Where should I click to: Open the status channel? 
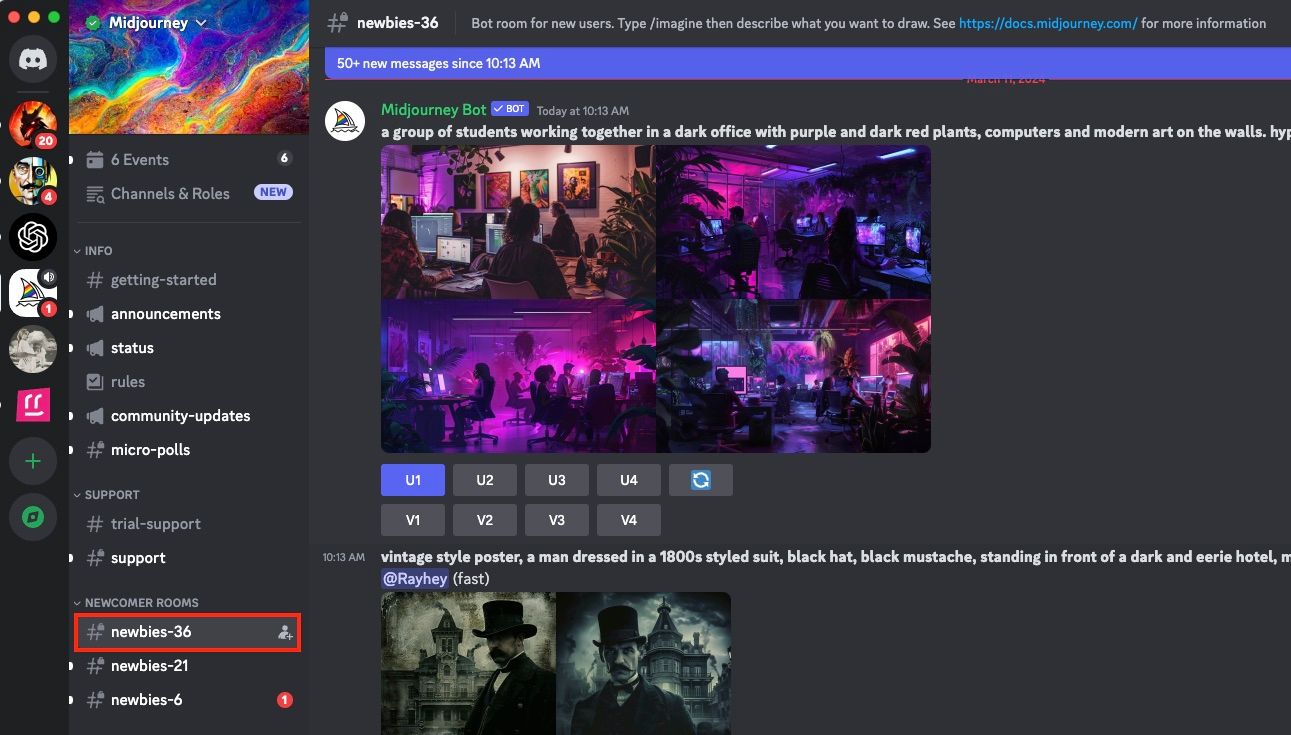point(188,348)
